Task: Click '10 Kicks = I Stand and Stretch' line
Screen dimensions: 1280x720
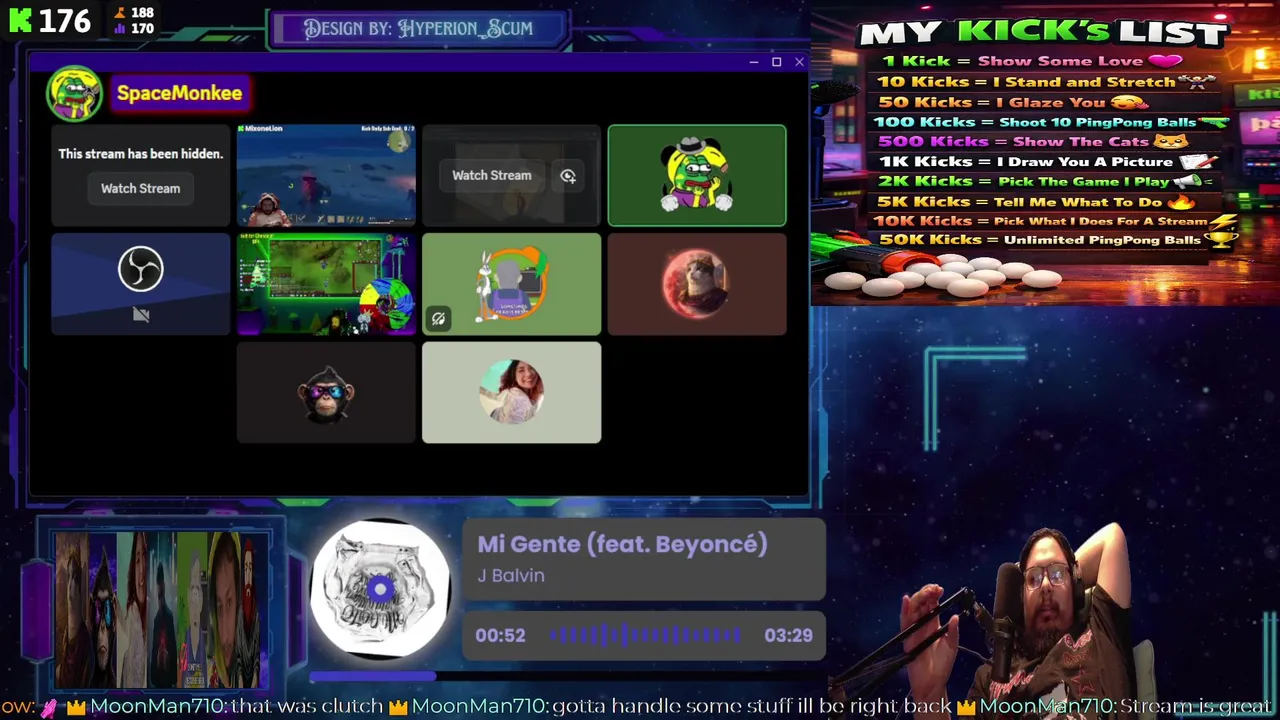Action: (1046, 82)
